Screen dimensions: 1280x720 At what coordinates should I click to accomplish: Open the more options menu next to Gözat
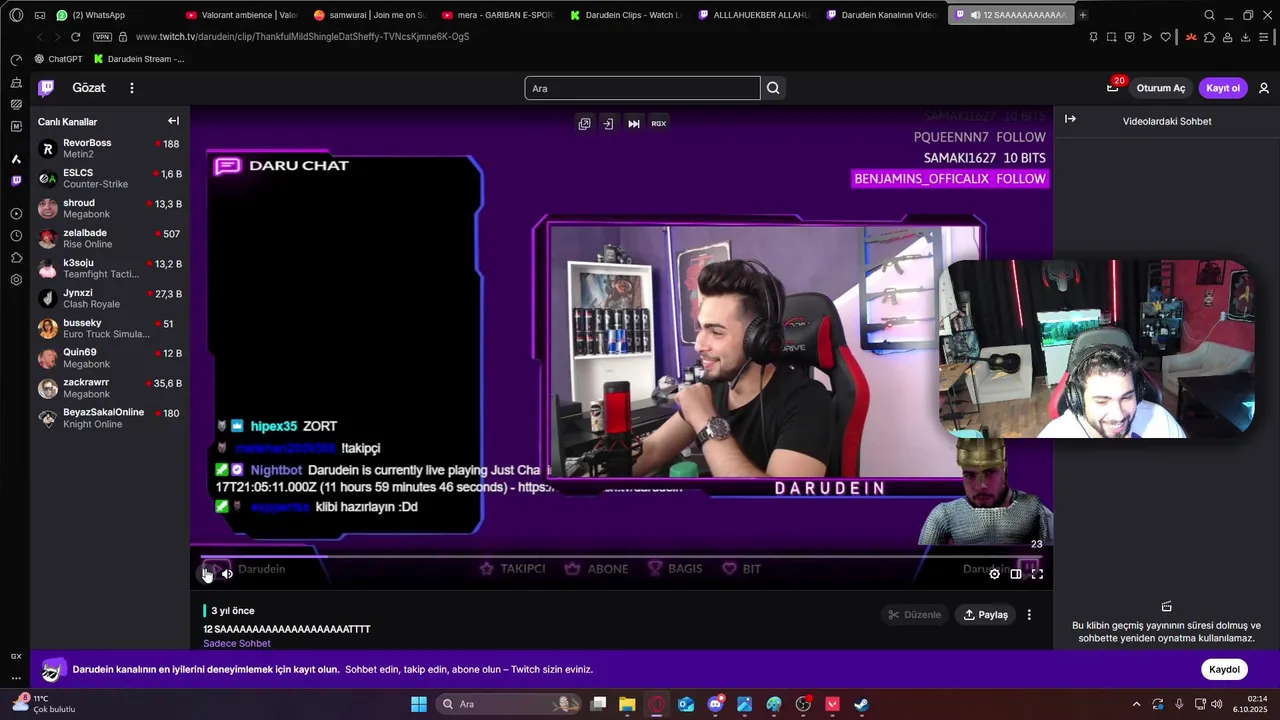[x=131, y=88]
